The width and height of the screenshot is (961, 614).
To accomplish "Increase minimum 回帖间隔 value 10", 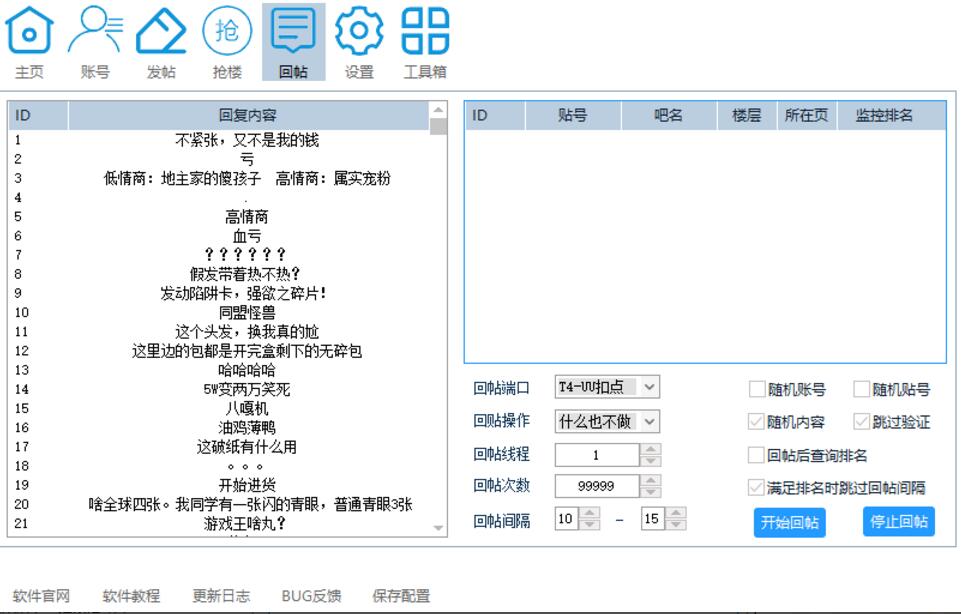I will pos(590,513).
